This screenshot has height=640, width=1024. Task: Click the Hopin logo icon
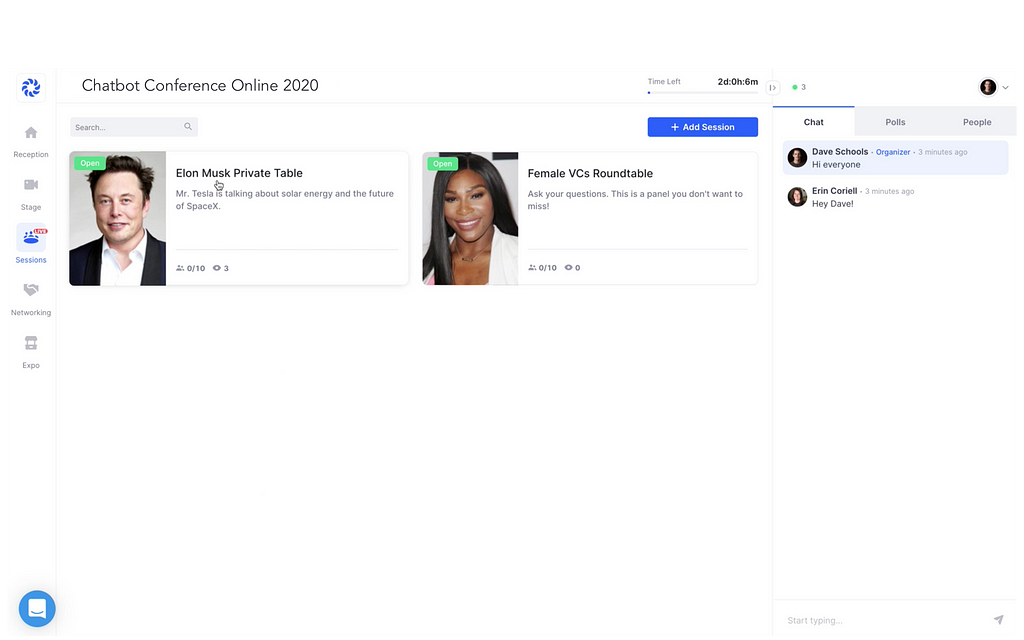click(x=31, y=88)
